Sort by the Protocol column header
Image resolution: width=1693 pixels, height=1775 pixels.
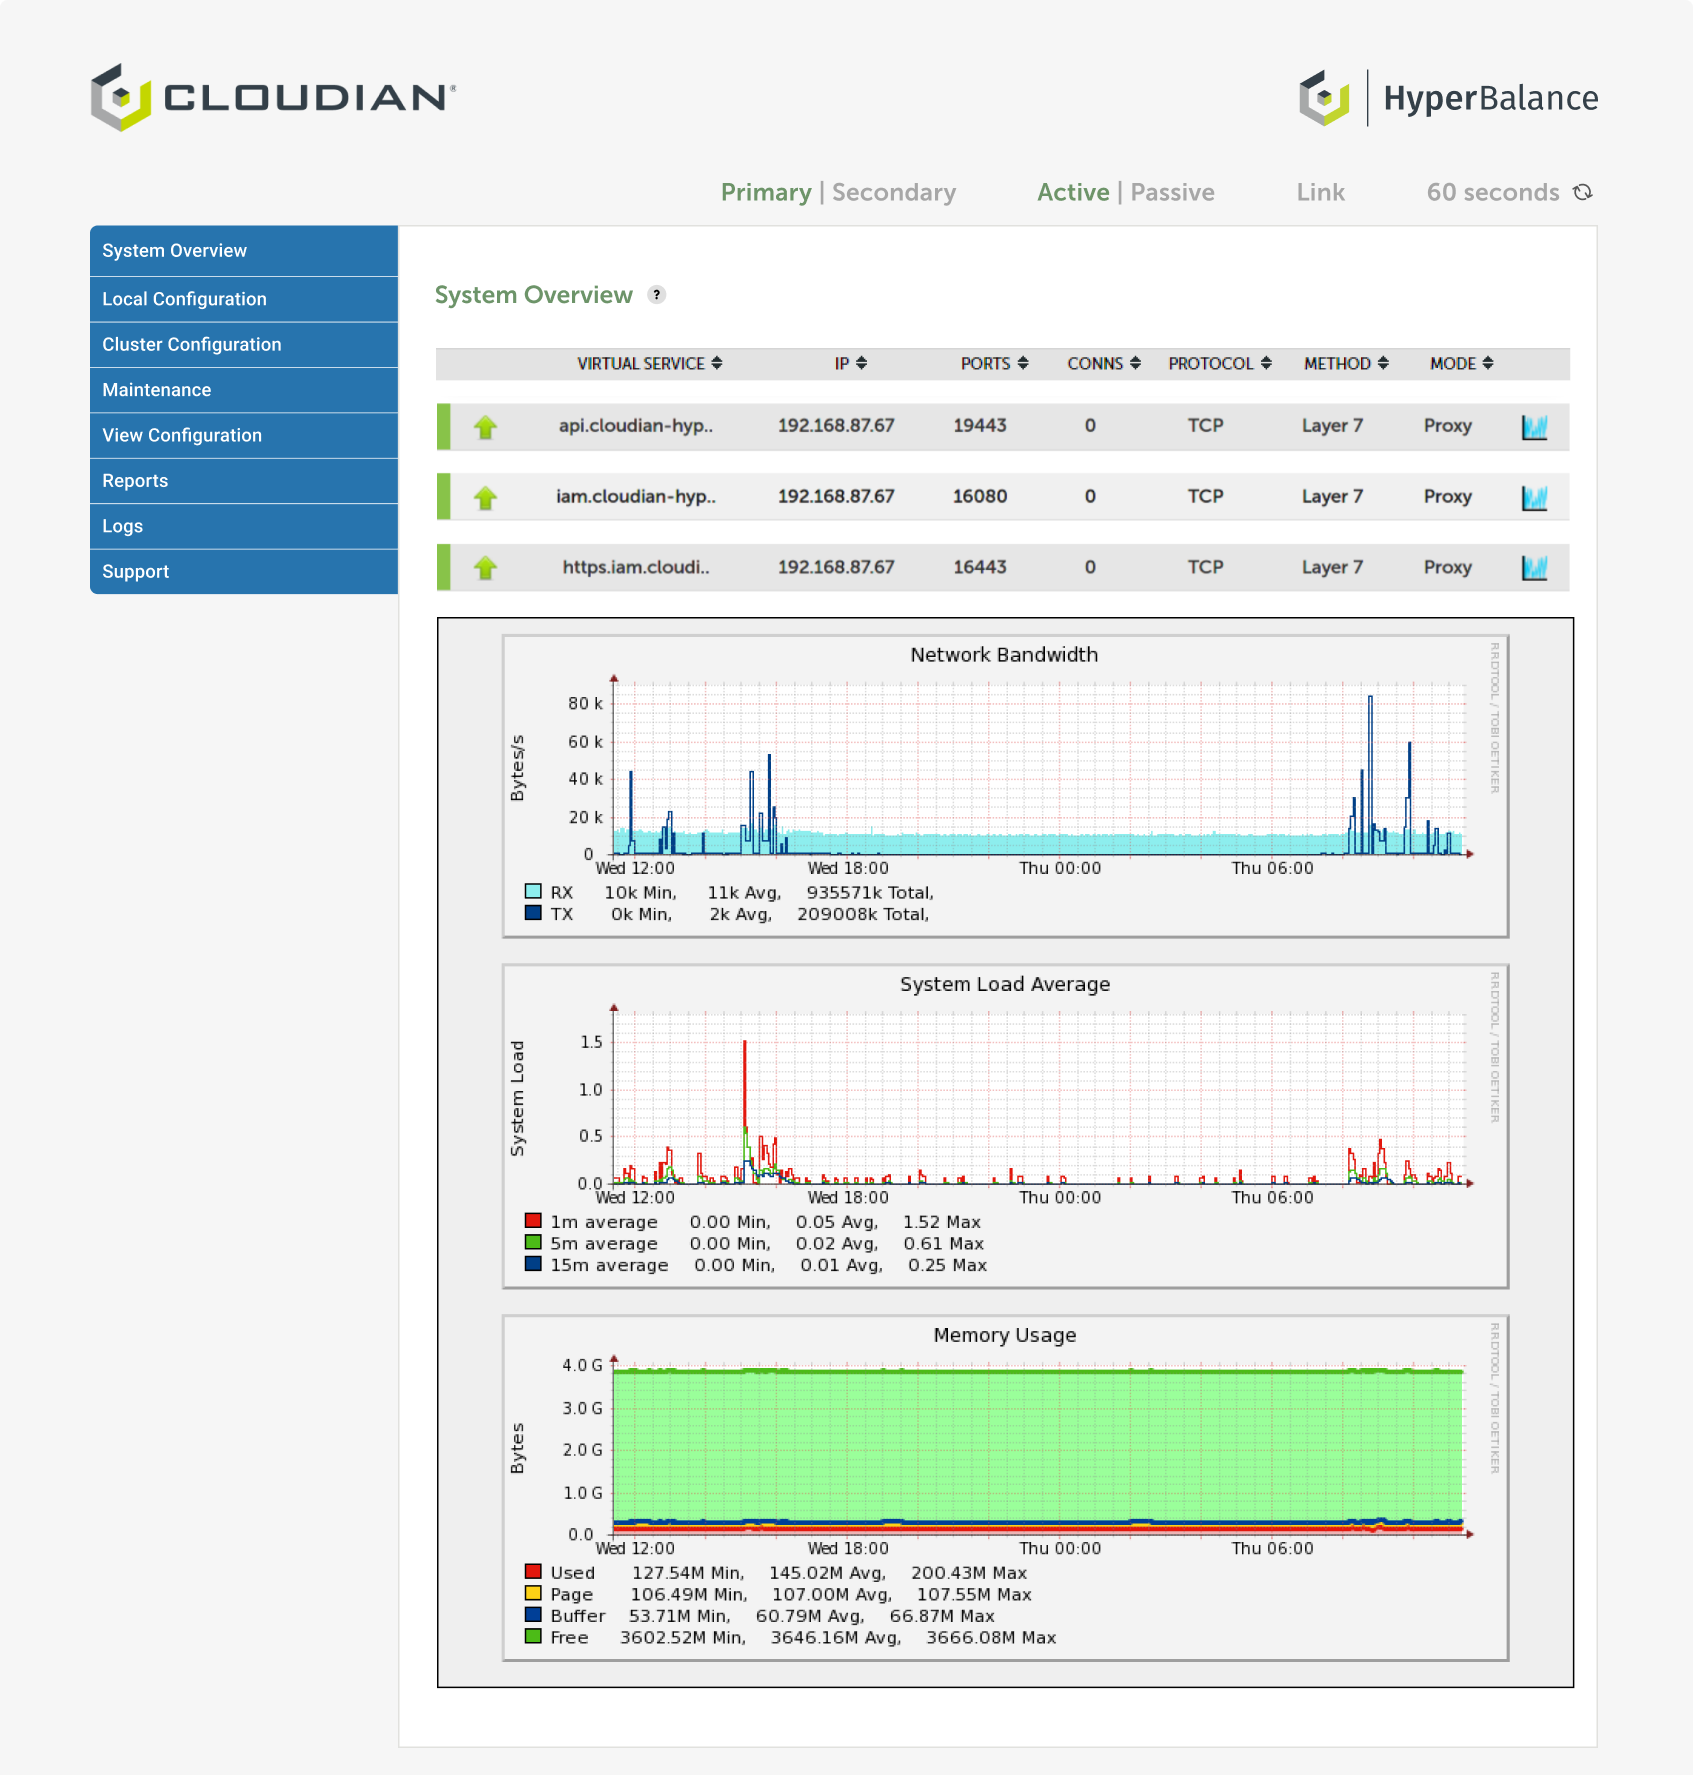pyautogui.click(x=1219, y=364)
